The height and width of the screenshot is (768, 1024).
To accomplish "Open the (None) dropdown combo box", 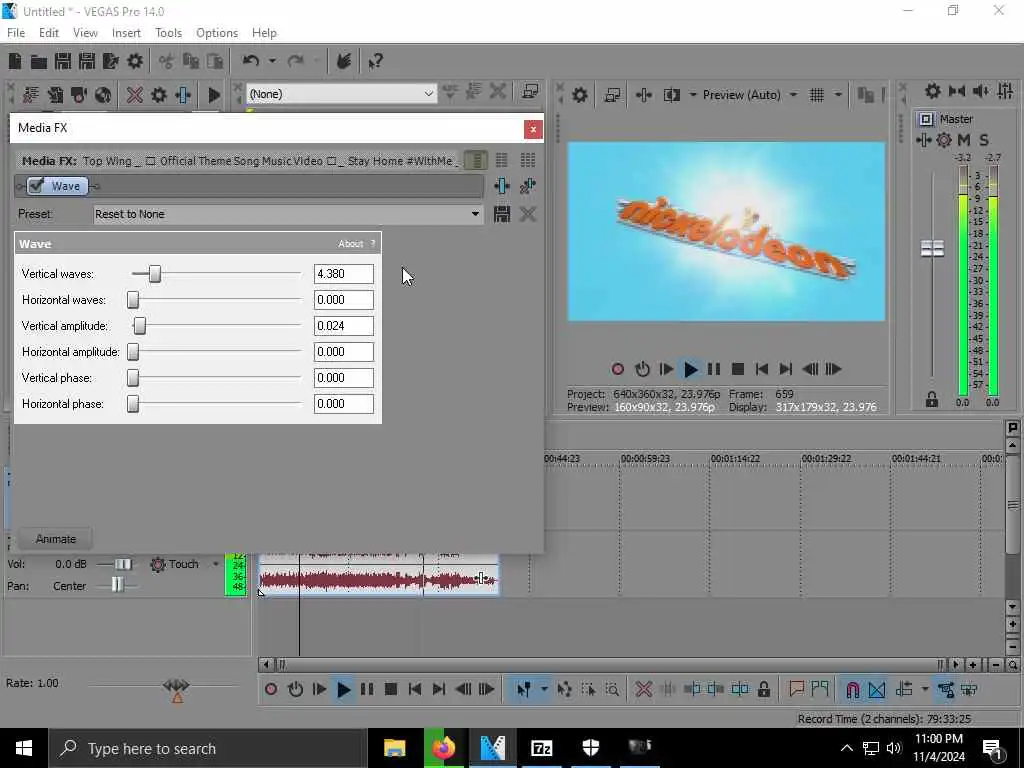I will [341, 94].
